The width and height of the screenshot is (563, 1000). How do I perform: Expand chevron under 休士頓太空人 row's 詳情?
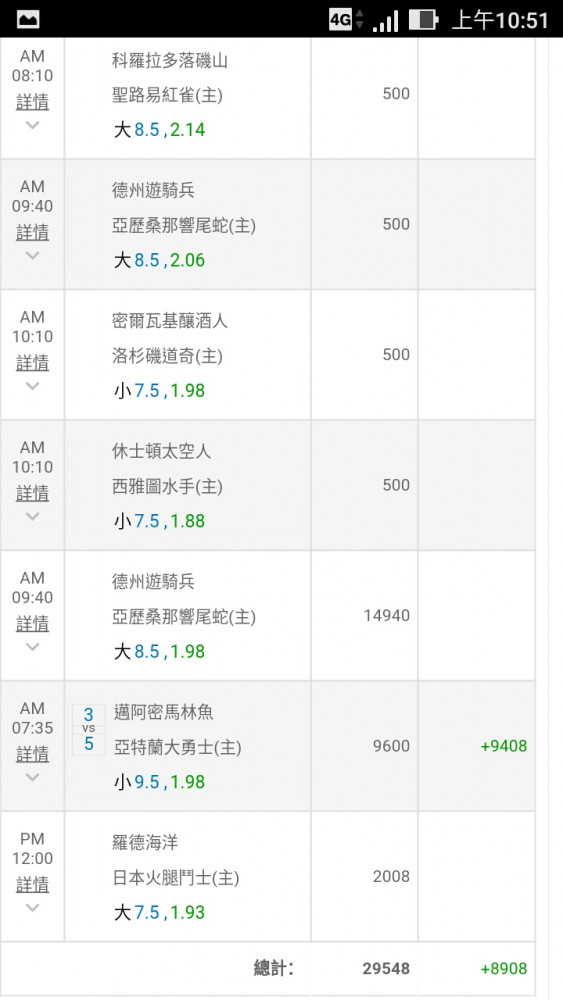[33, 516]
